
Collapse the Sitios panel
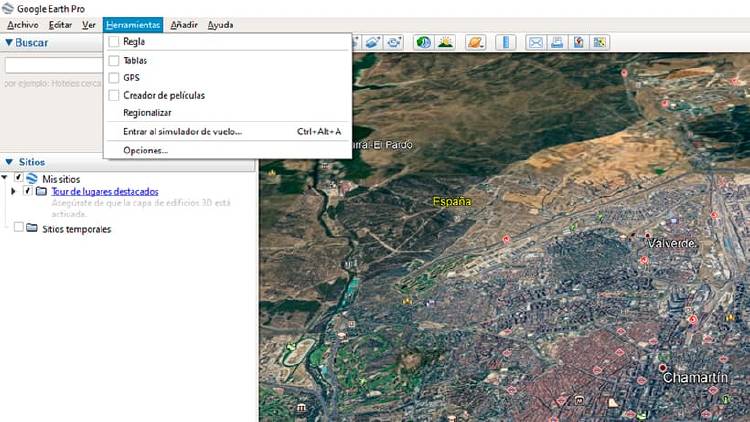[x=9, y=161]
